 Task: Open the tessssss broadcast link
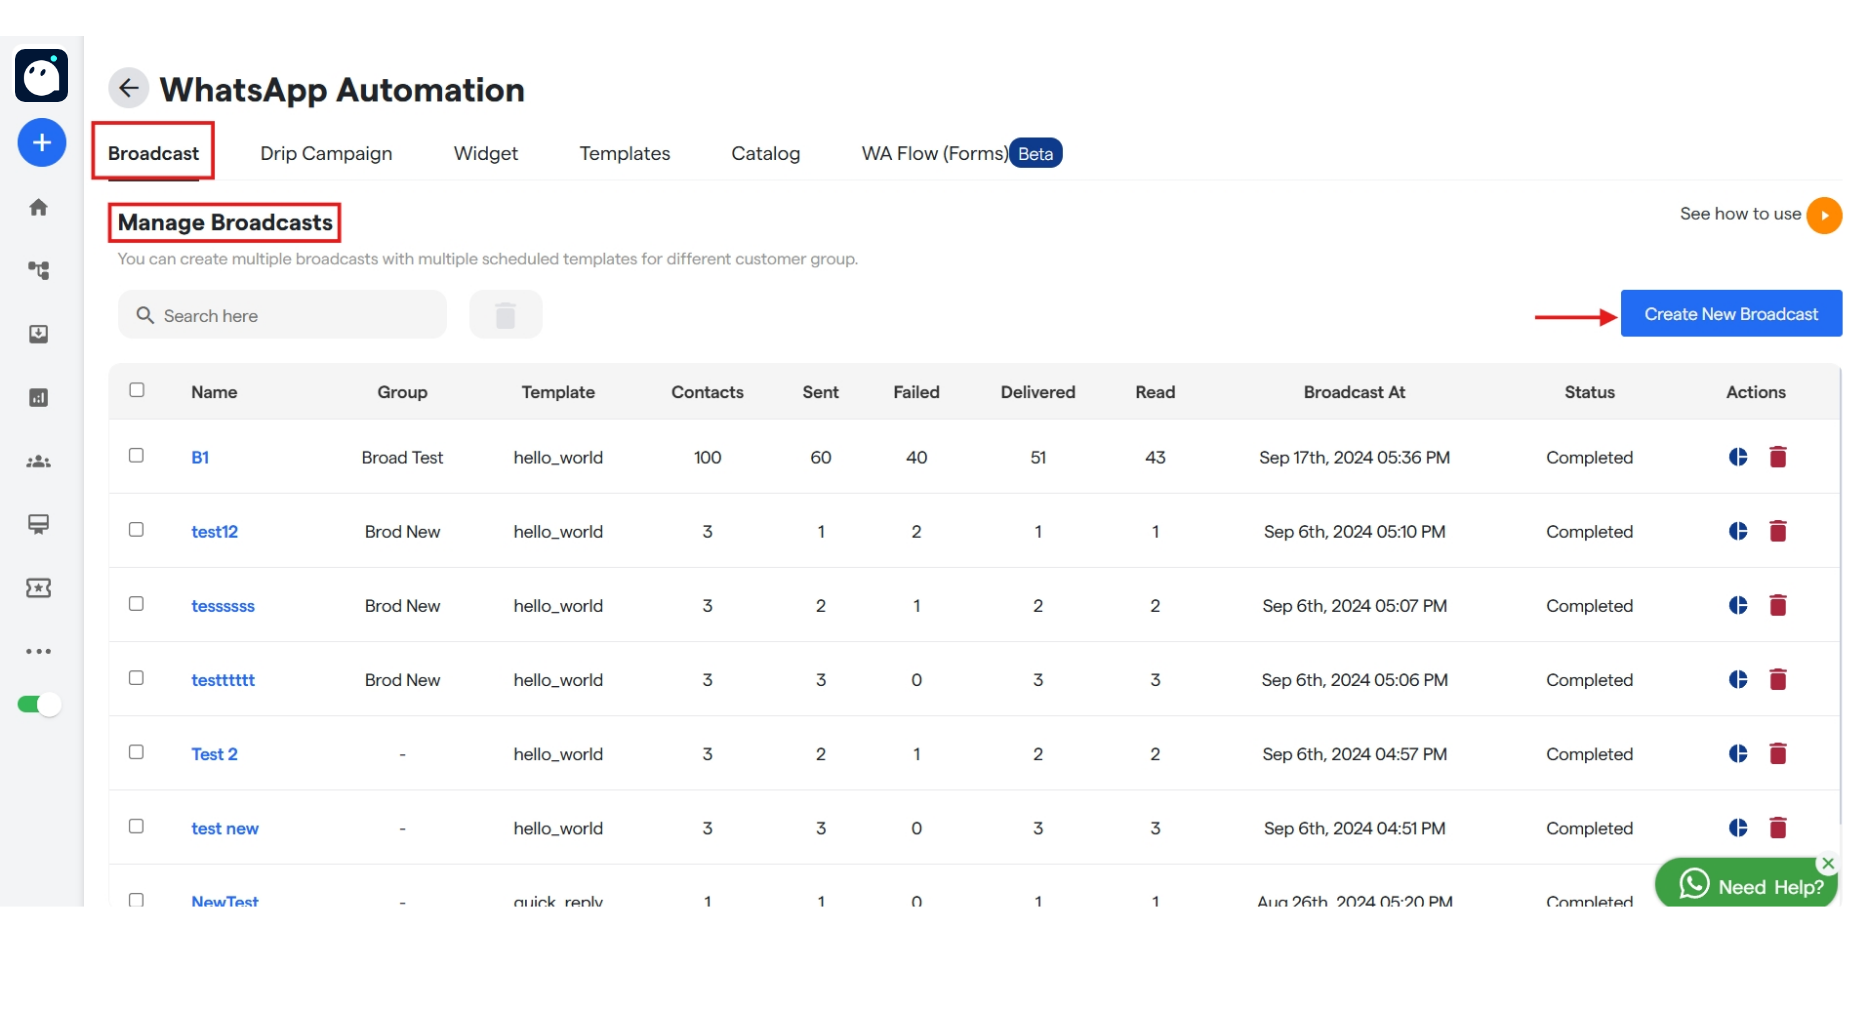coord(222,605)
